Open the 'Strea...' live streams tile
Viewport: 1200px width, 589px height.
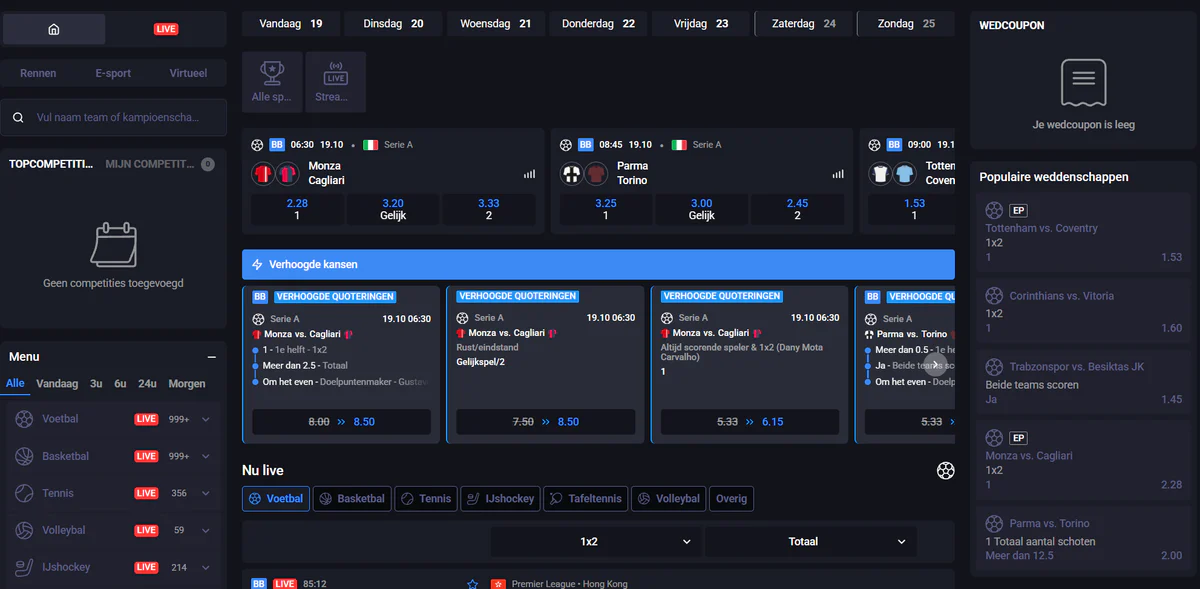point(335,82)
